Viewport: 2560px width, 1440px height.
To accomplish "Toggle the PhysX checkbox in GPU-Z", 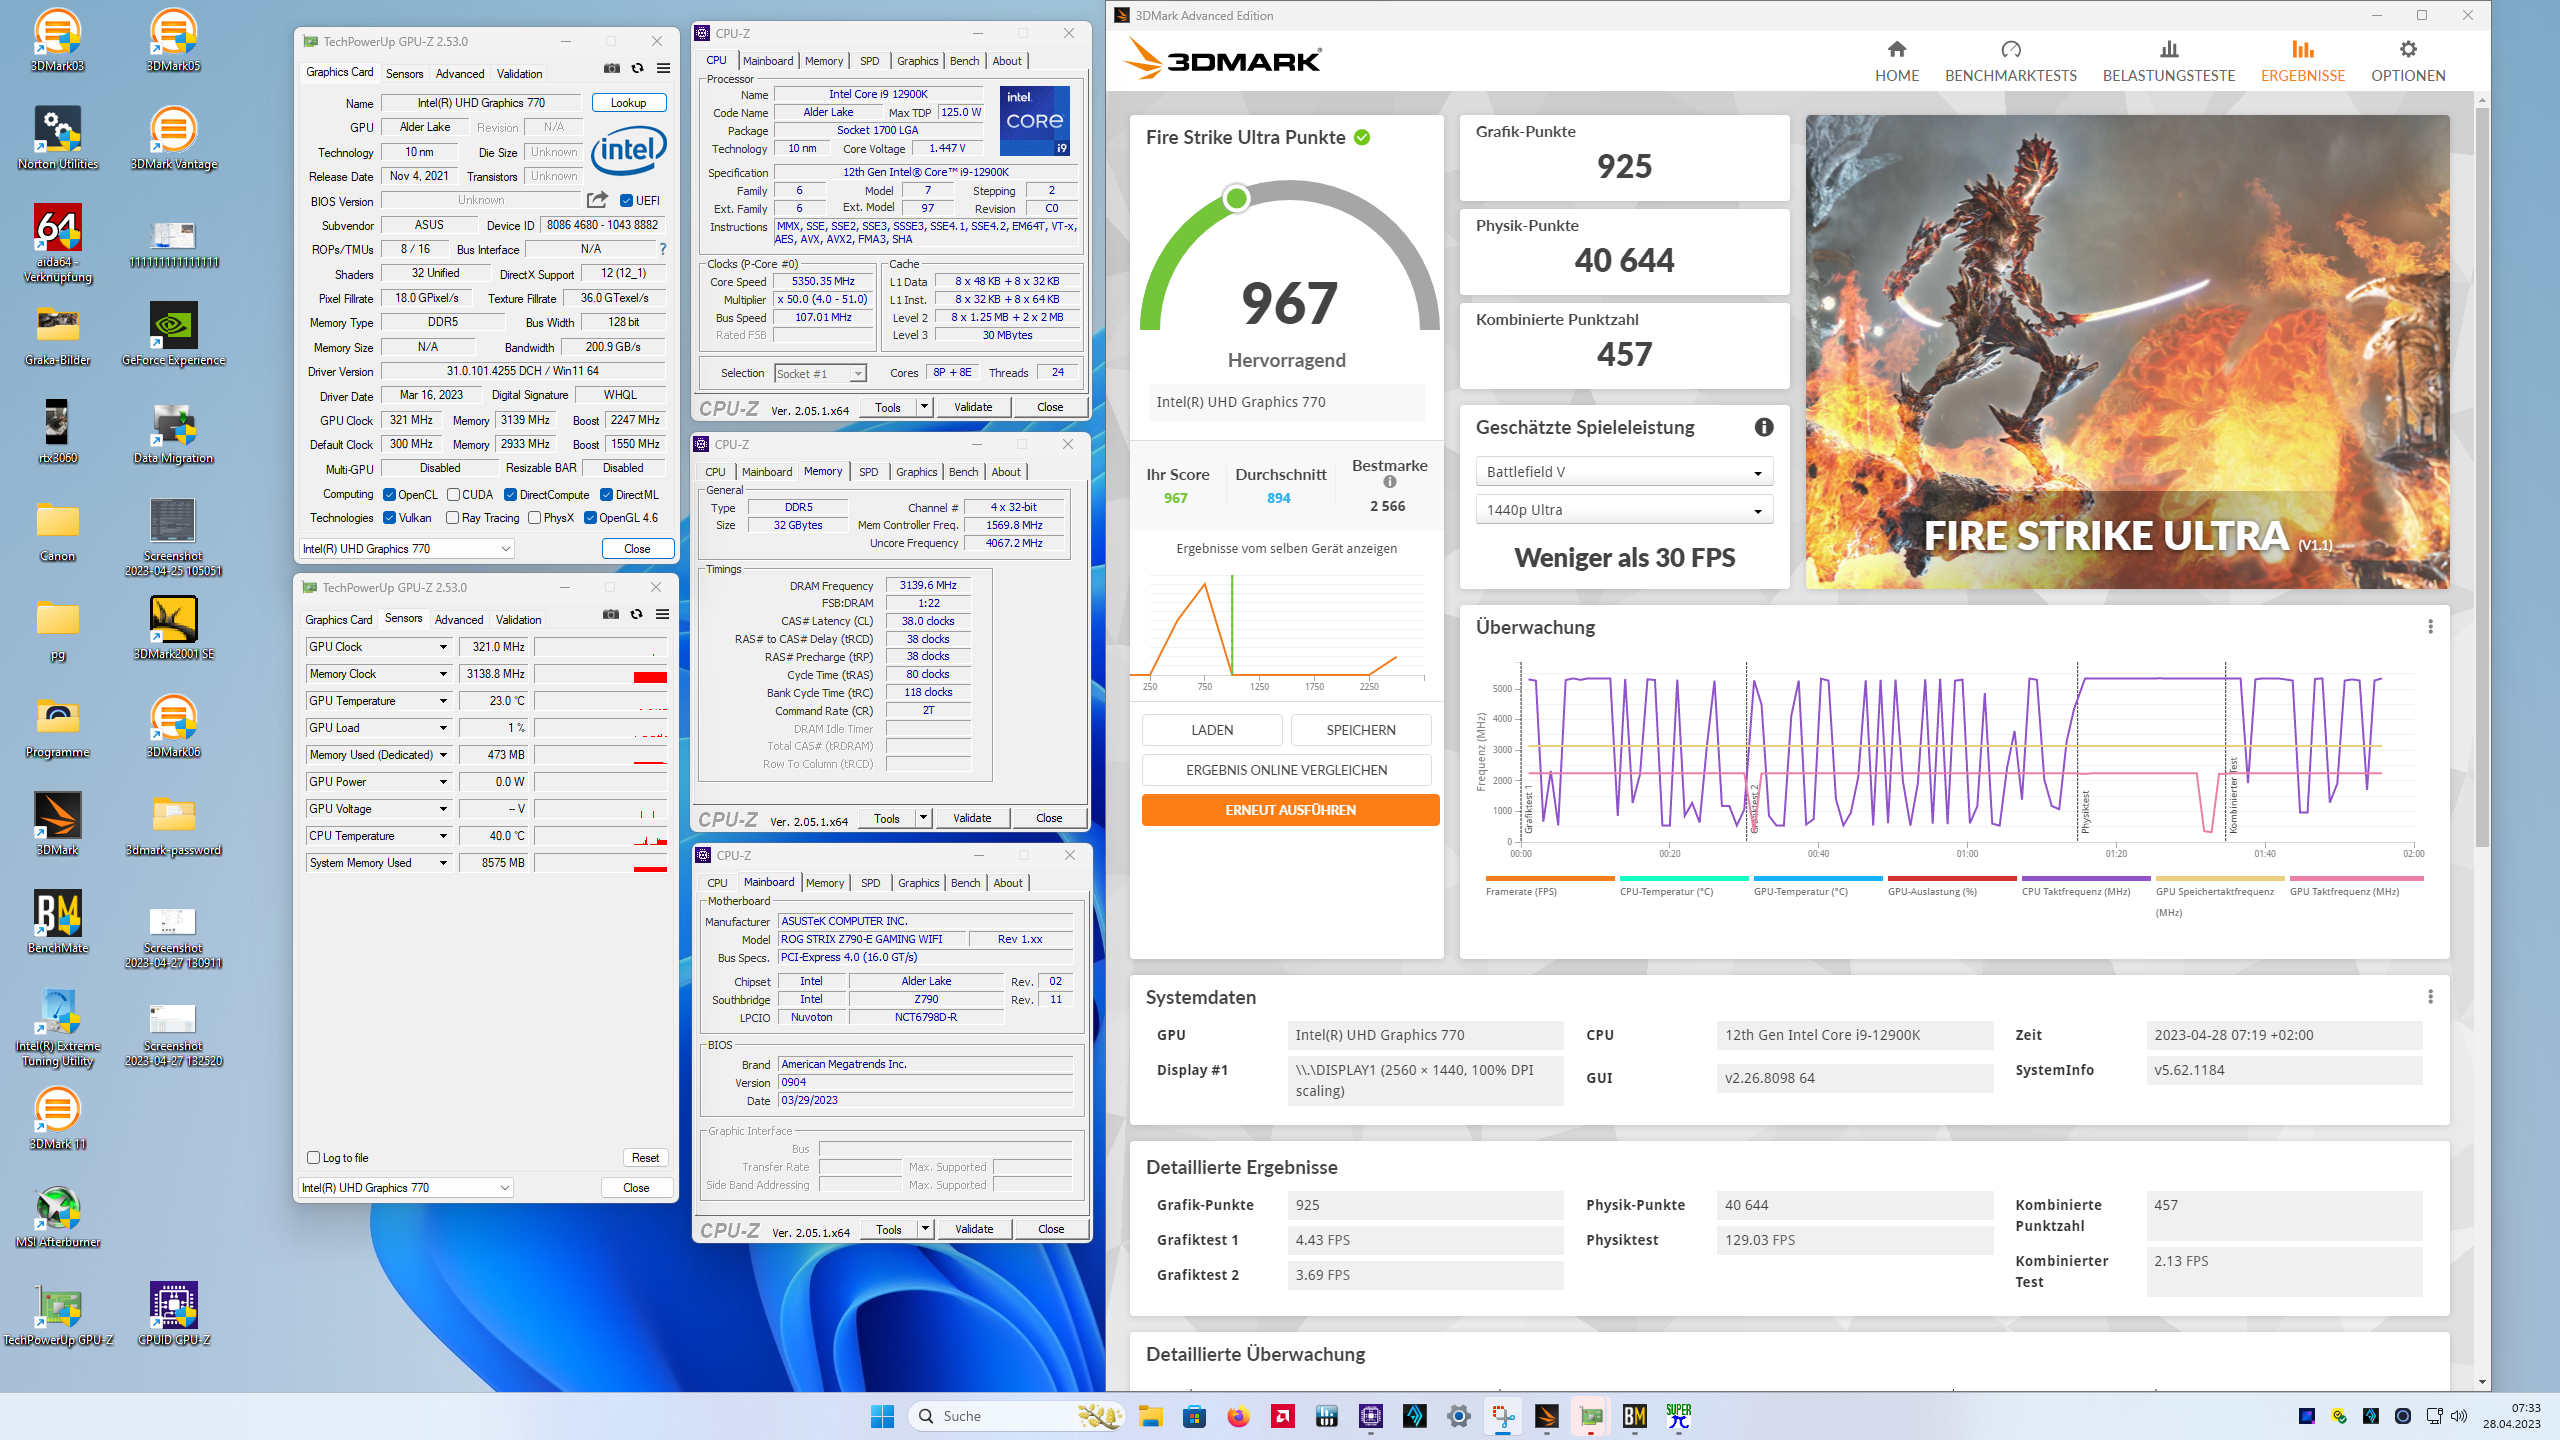I will click(534, 518).
